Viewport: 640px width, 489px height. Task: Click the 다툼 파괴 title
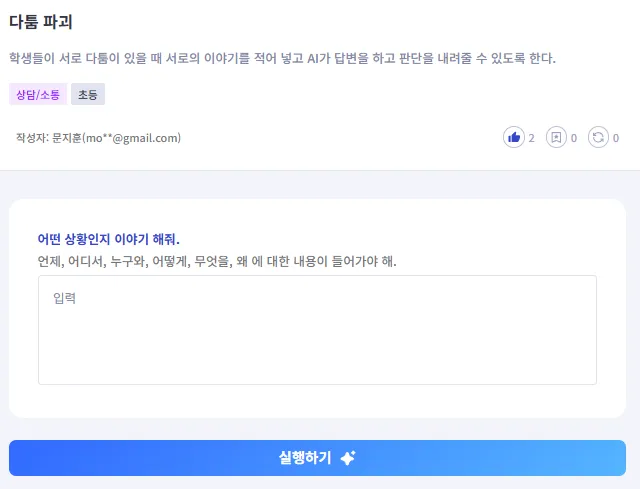[x=40, y=21]
